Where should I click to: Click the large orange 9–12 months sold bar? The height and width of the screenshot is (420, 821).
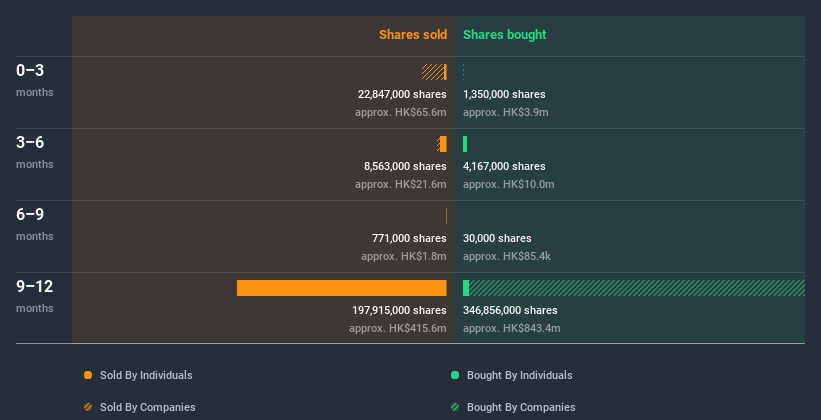(x=341, y=288)
